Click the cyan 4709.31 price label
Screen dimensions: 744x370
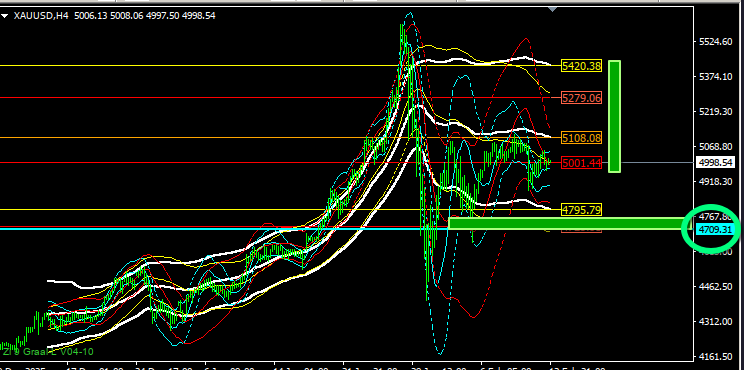pyautogui.click(x=717, y=230)
